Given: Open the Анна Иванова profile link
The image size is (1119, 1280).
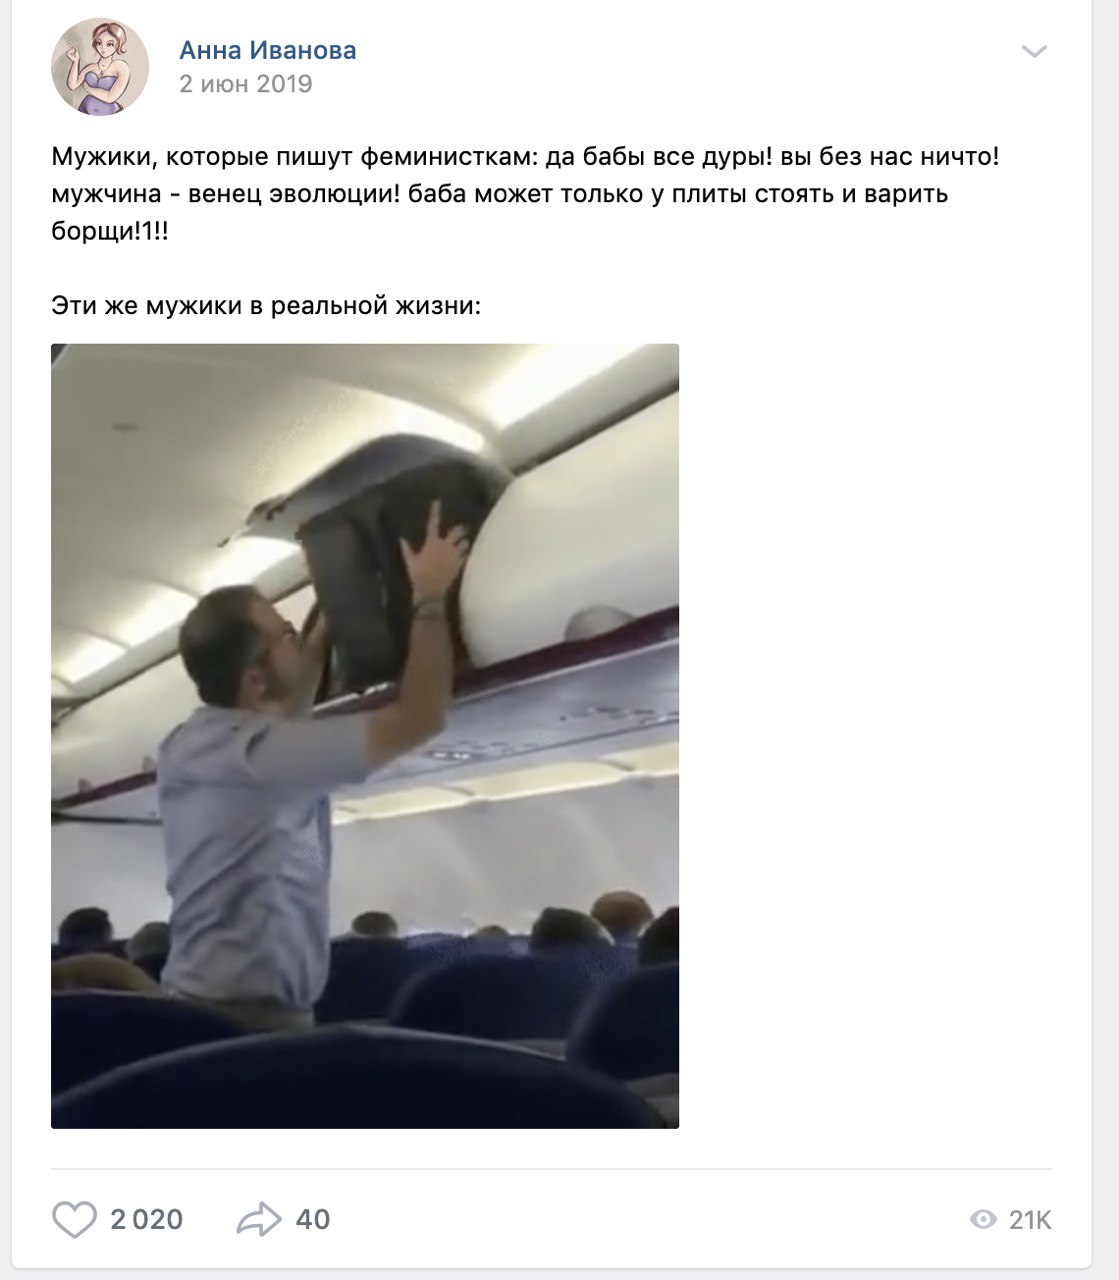Looking at the screenshot, I should coord(268,50).
